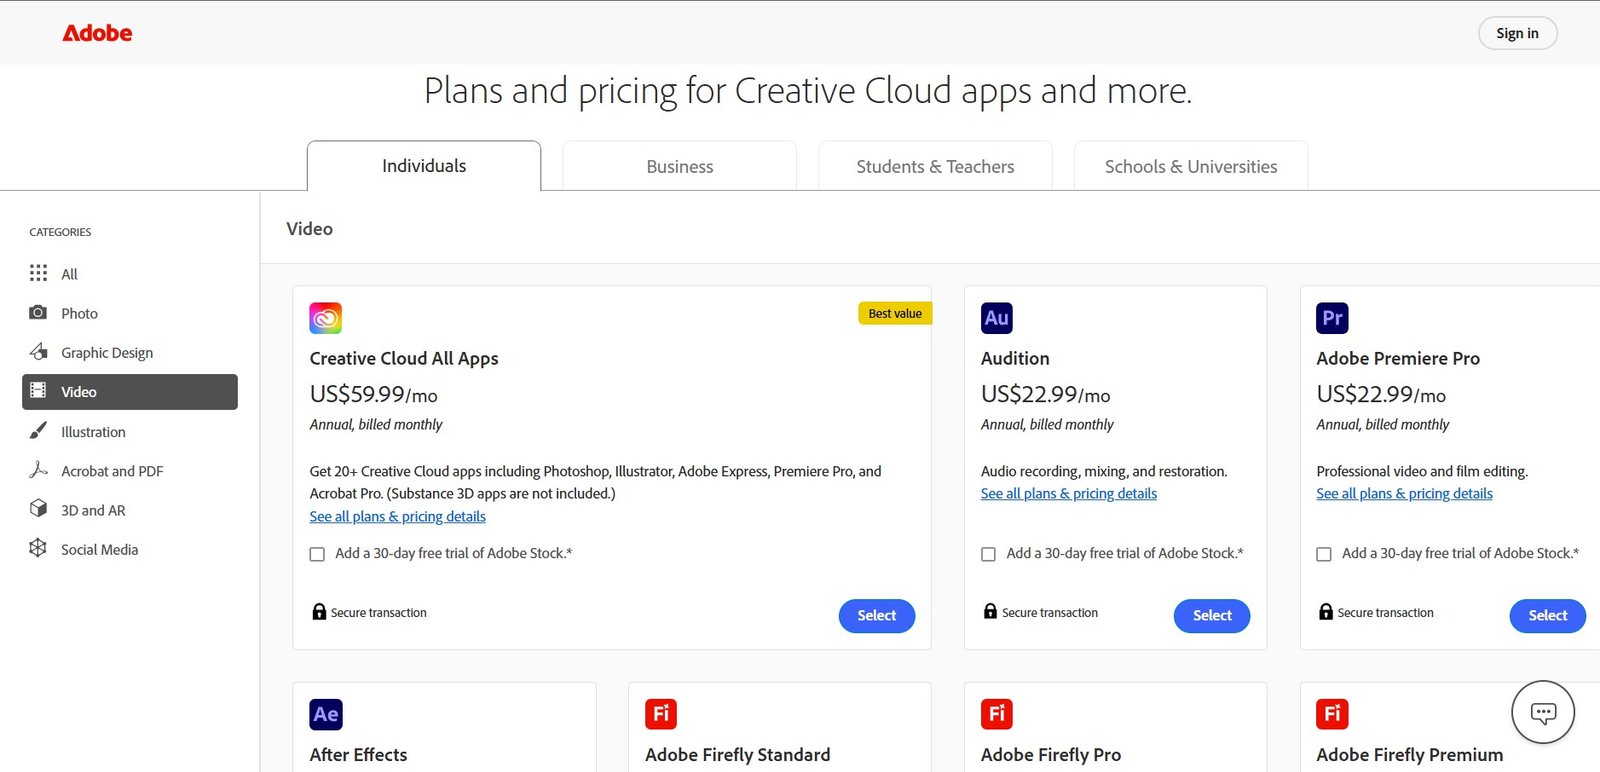Open the Business tab
The height and width of the screenshot is (772, 1600).
[x=680, y=167]
